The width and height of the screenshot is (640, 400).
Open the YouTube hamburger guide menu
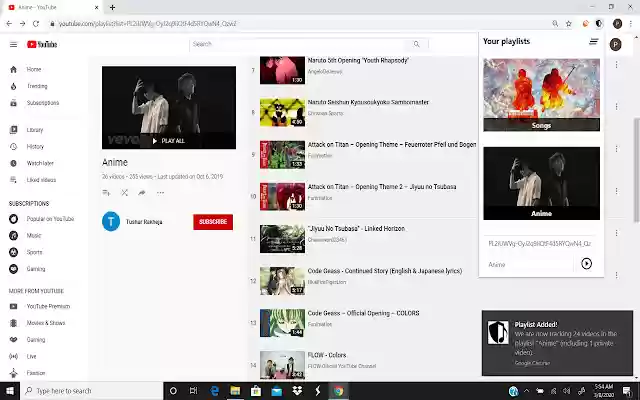pos(13,44)
